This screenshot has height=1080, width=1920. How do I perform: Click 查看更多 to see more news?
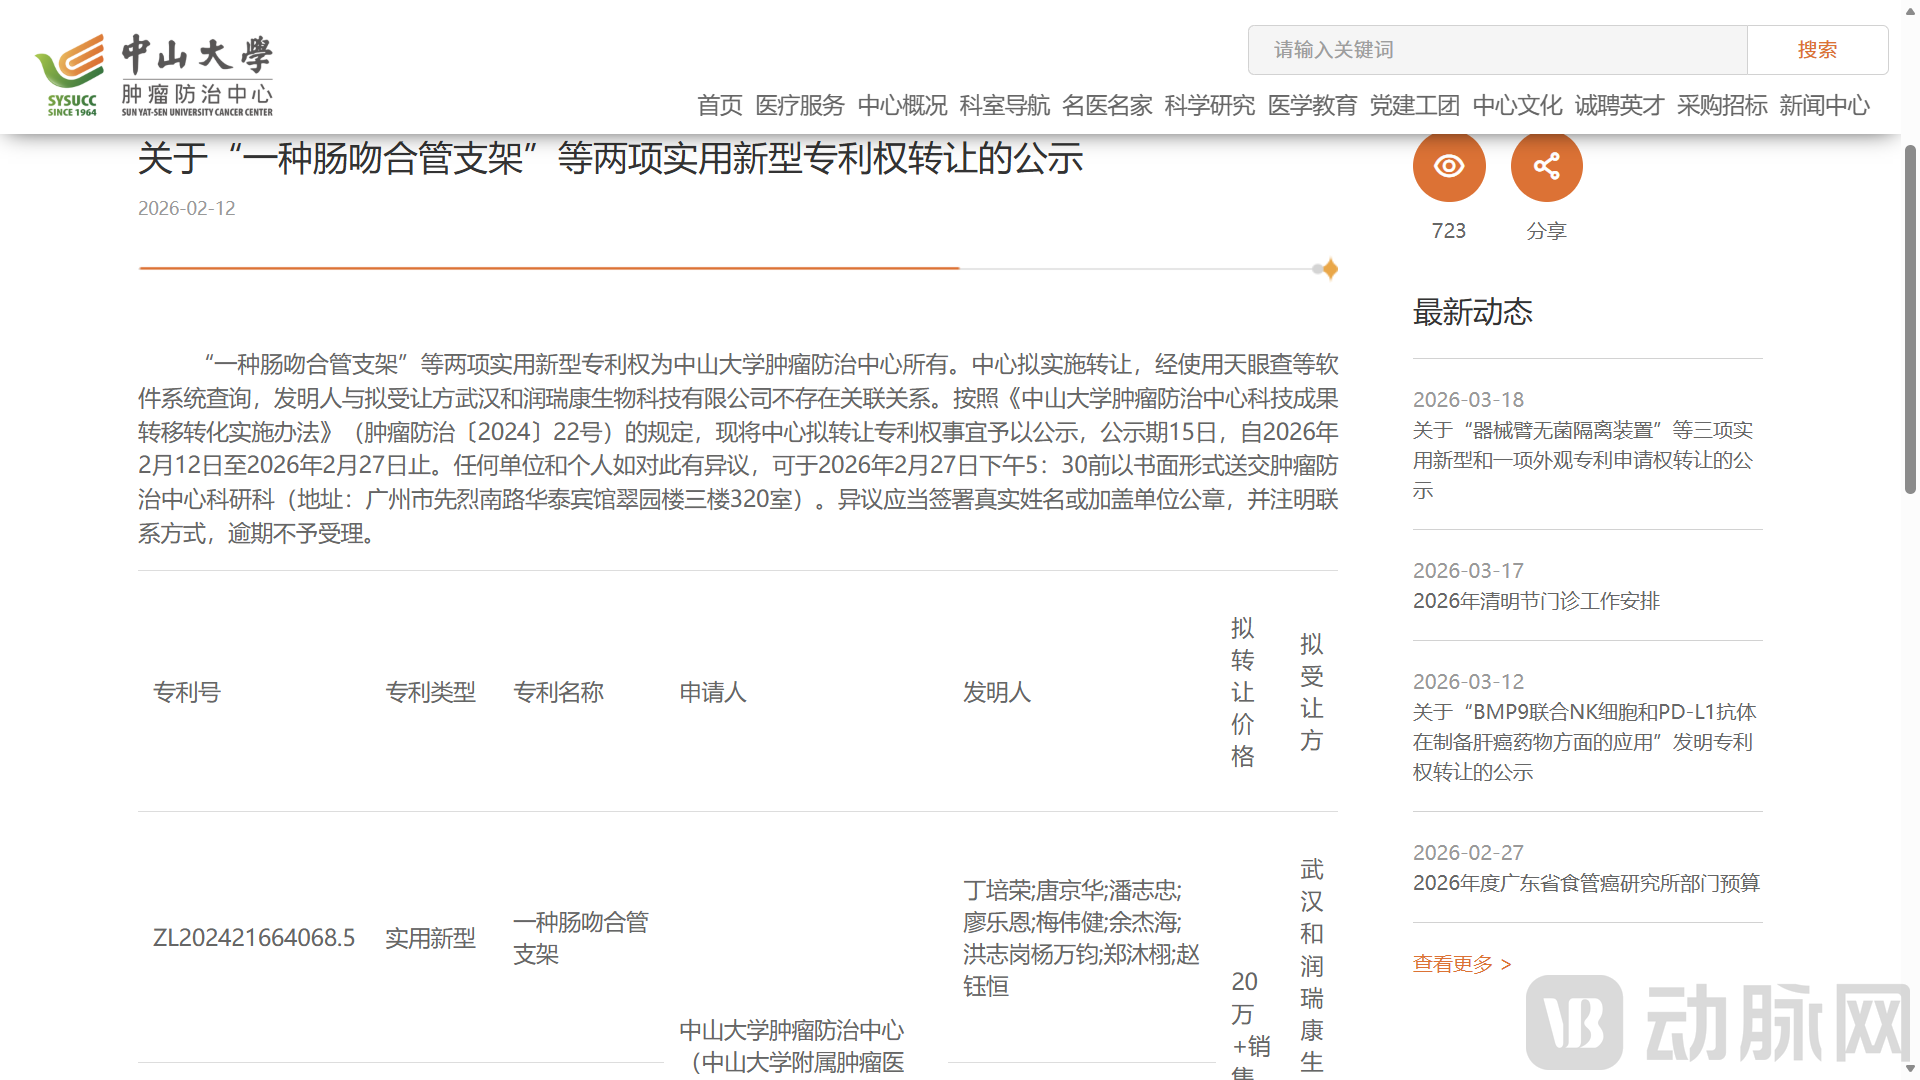[1461, 964]
